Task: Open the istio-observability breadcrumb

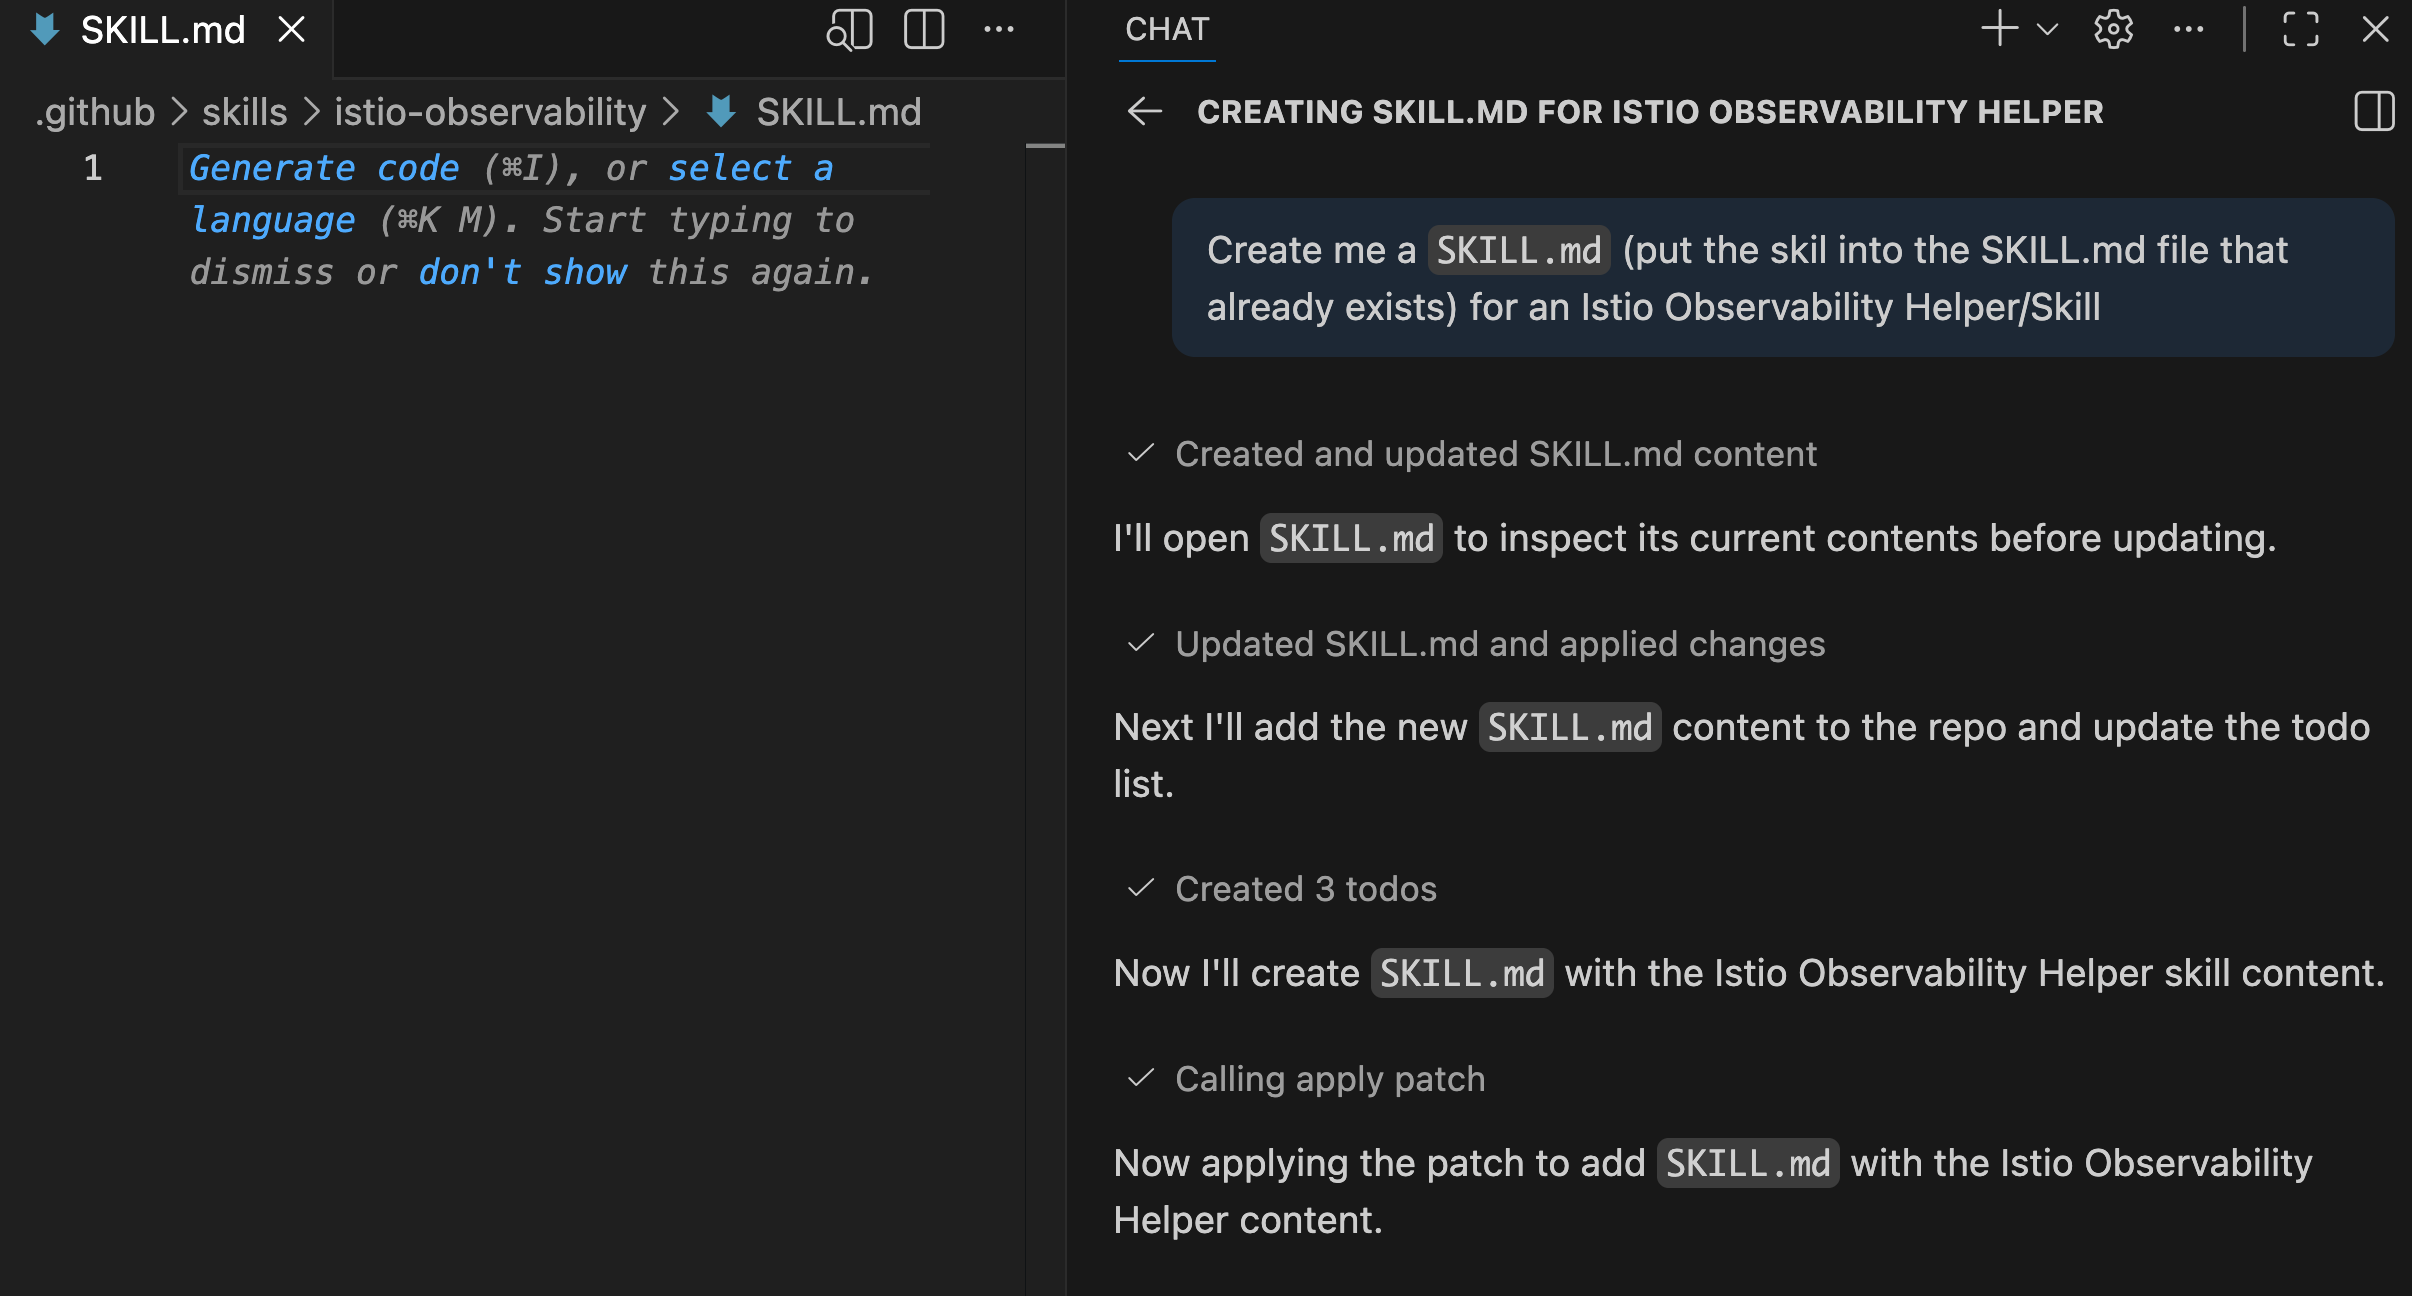Action: tap(490, 111)
